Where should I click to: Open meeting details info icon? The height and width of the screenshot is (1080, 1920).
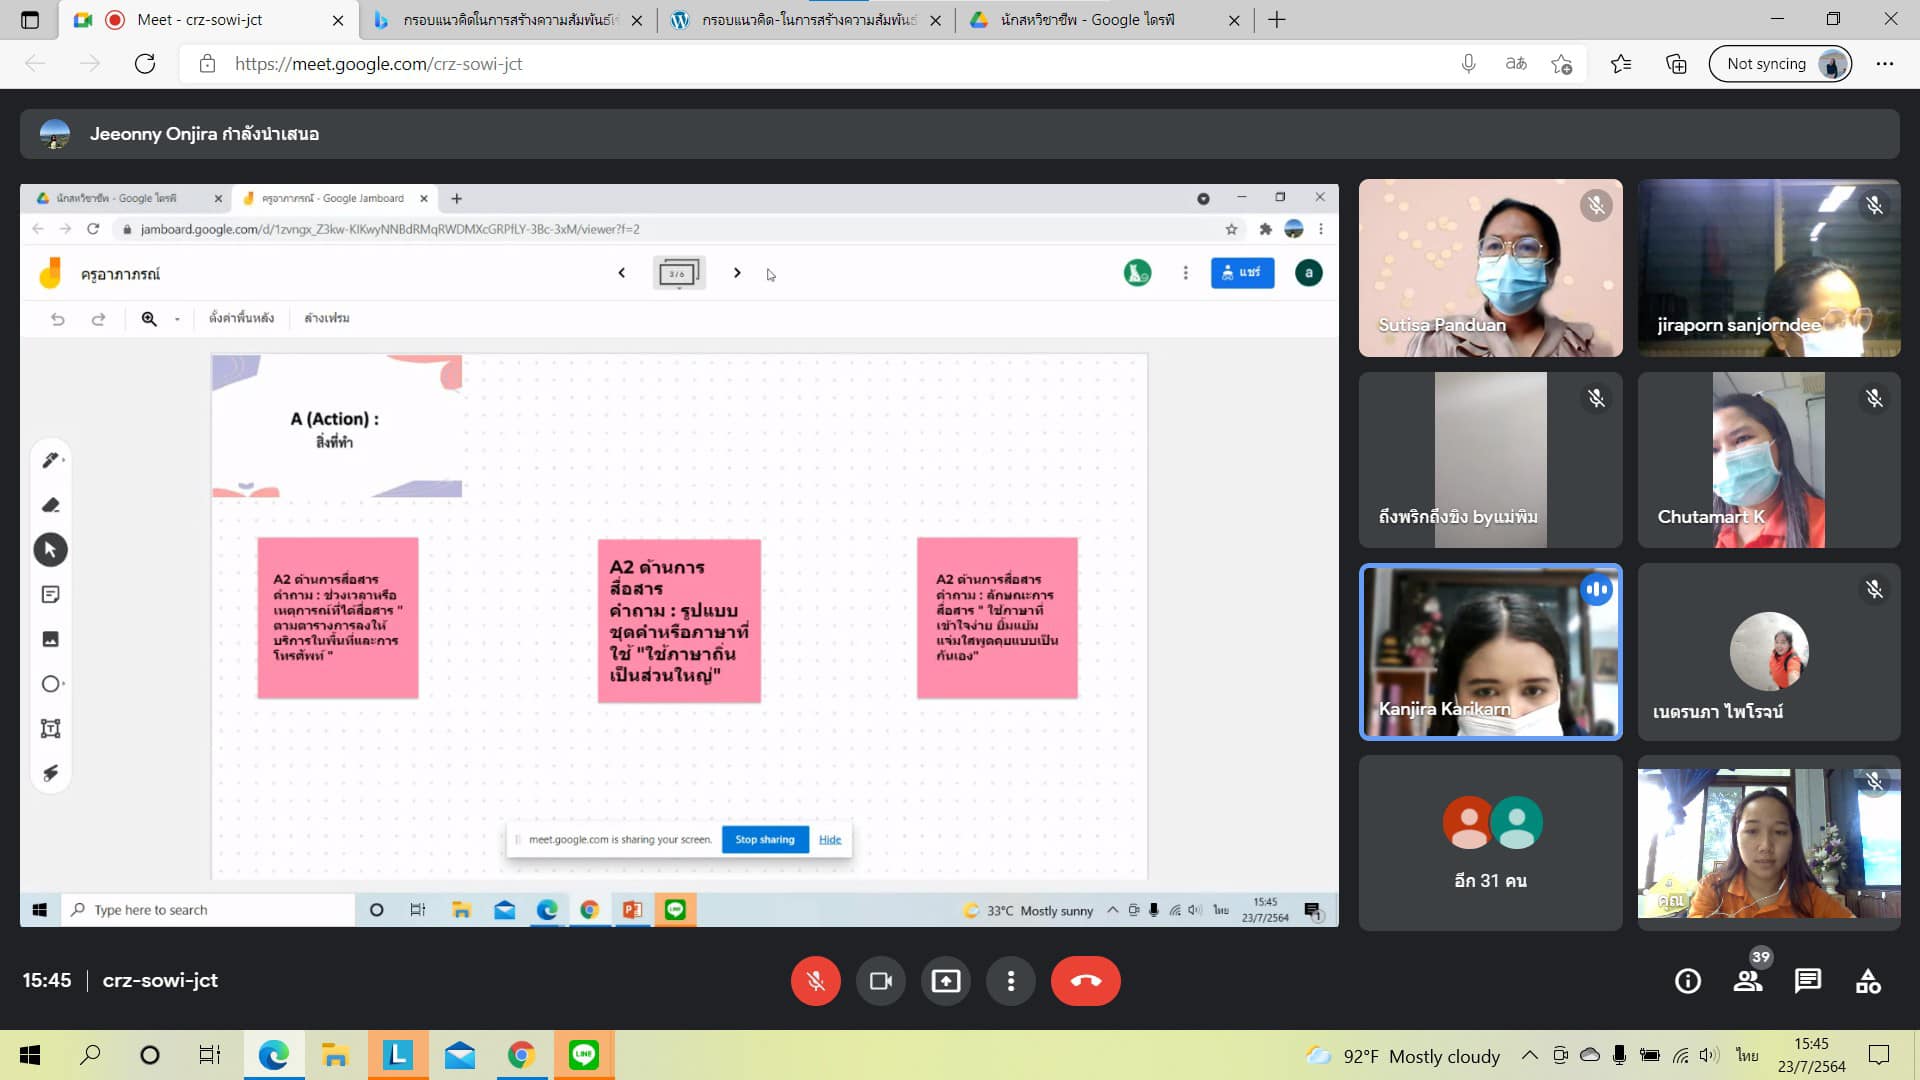pos(1687,981)
